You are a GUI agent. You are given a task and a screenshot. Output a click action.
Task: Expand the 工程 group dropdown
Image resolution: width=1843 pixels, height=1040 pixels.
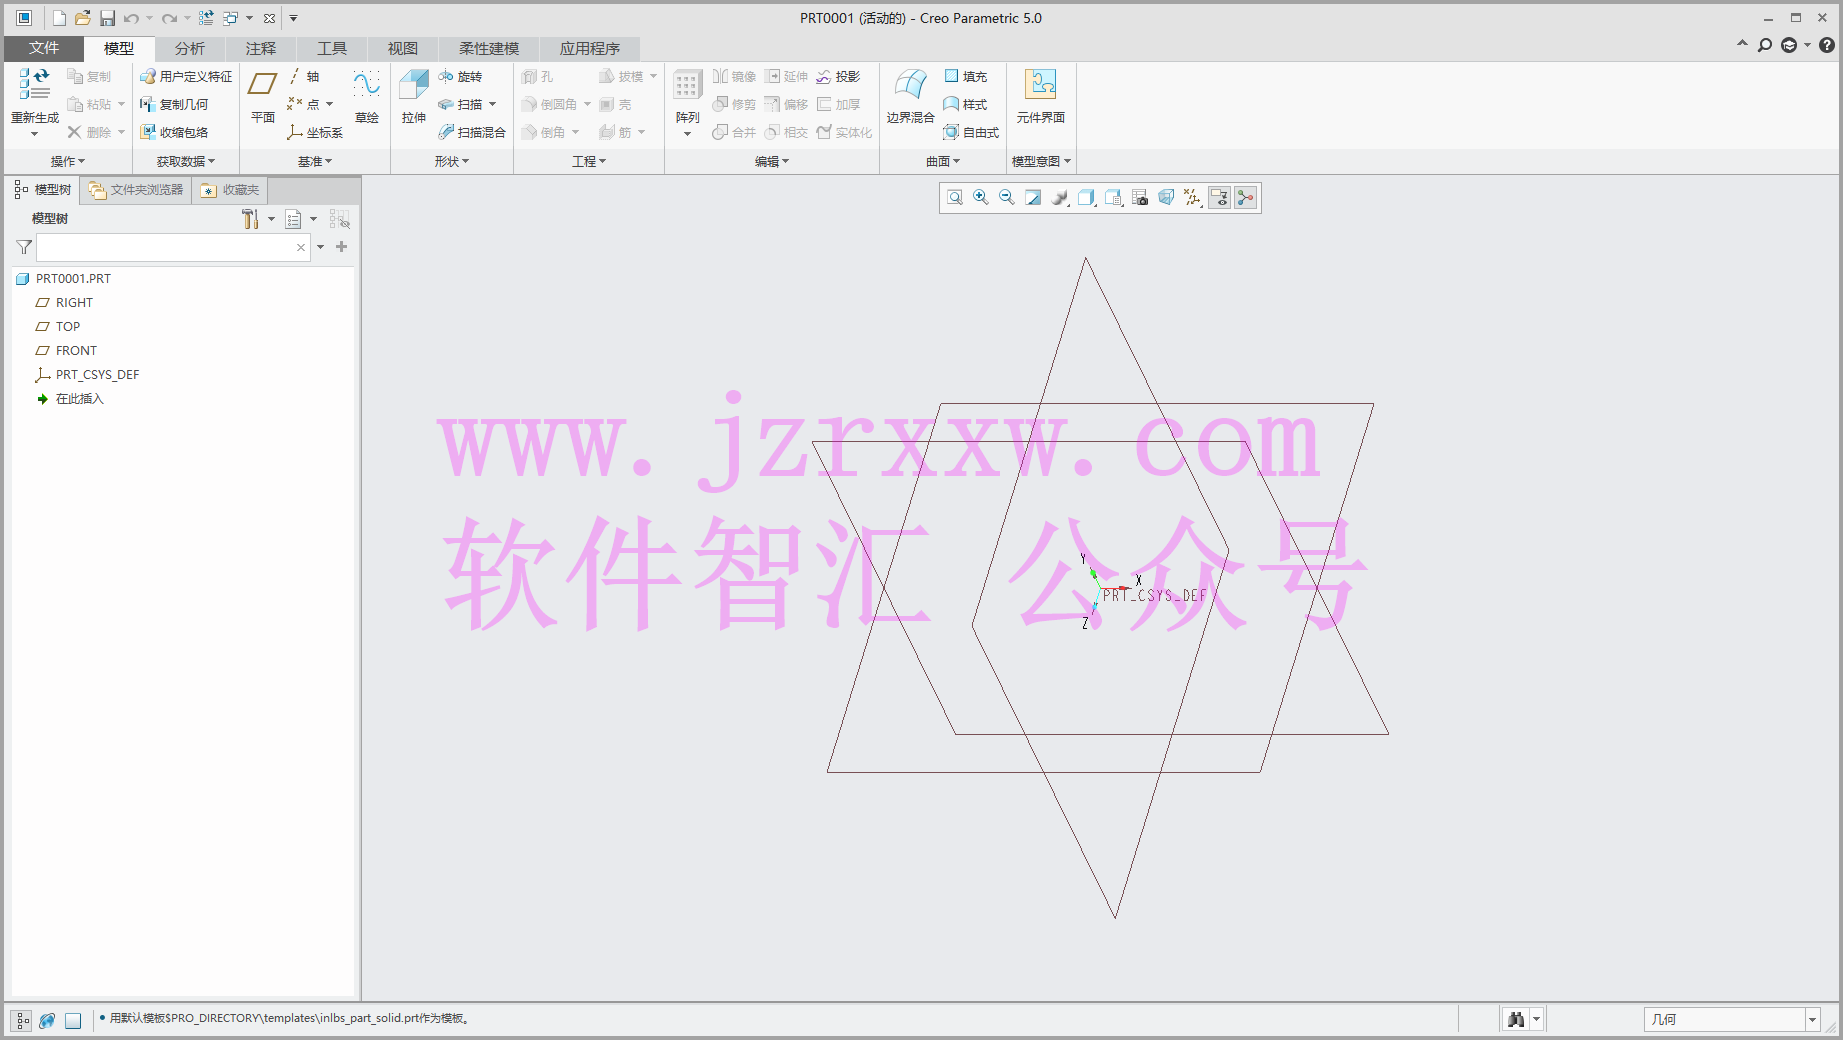coord(589,161)
